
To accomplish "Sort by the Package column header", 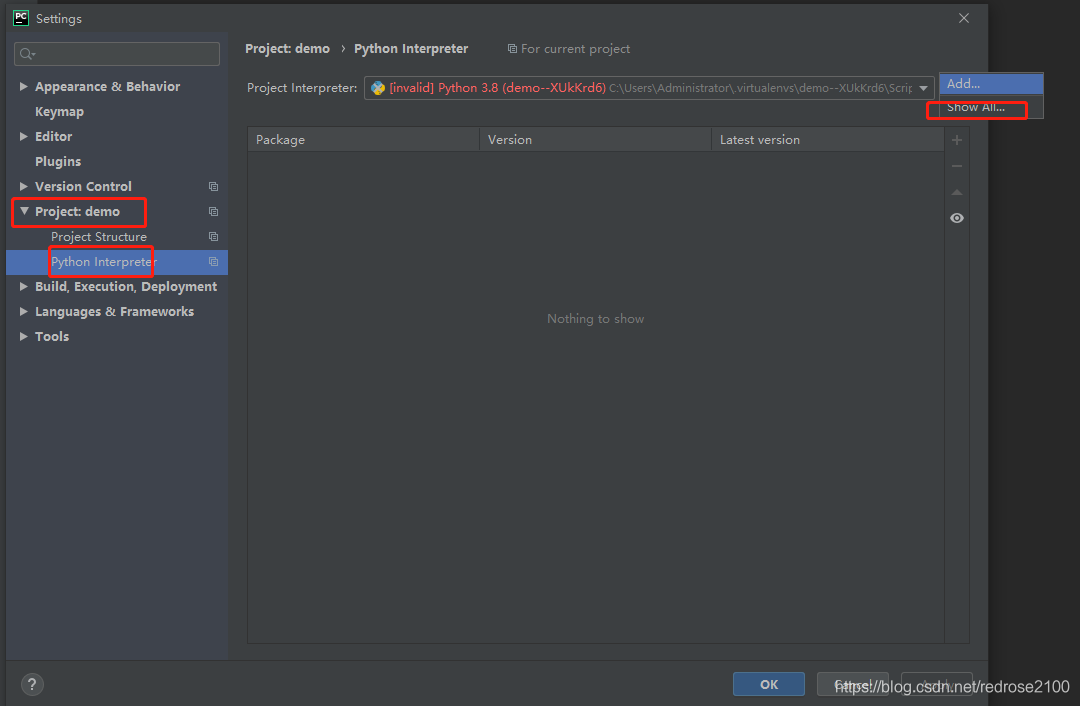I will 364,140.
